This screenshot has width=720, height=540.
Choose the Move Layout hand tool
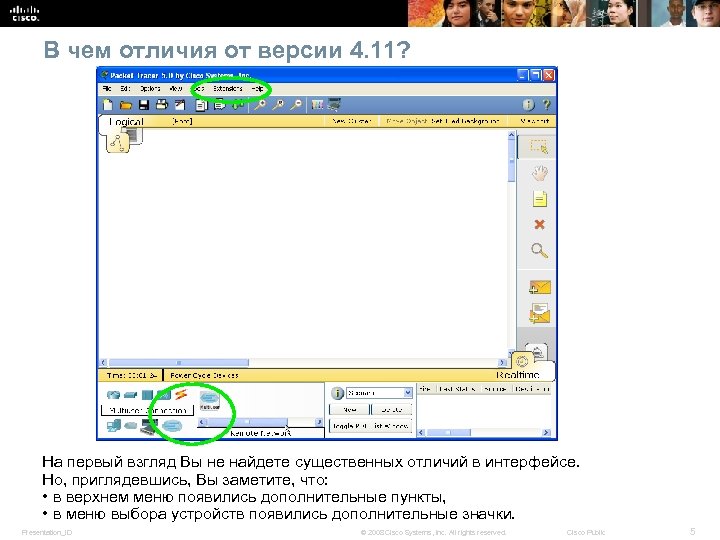539,173
